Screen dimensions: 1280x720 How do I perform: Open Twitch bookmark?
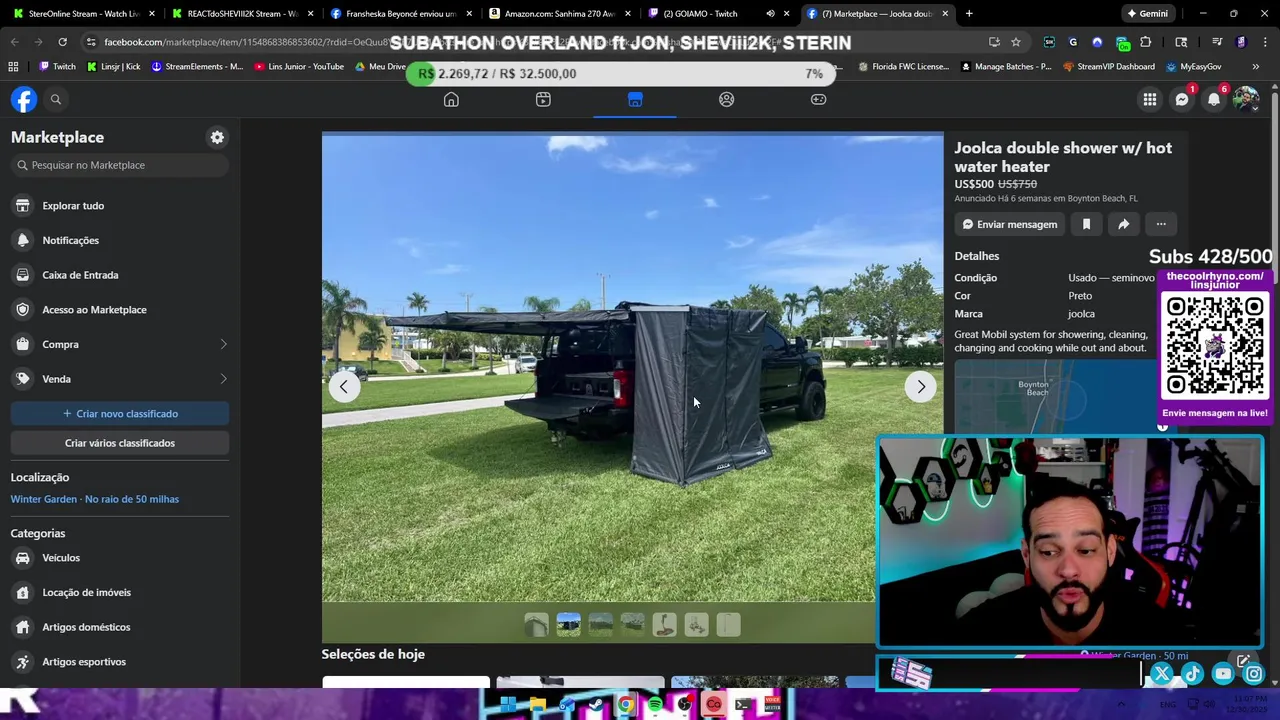(x=57, y=67)
